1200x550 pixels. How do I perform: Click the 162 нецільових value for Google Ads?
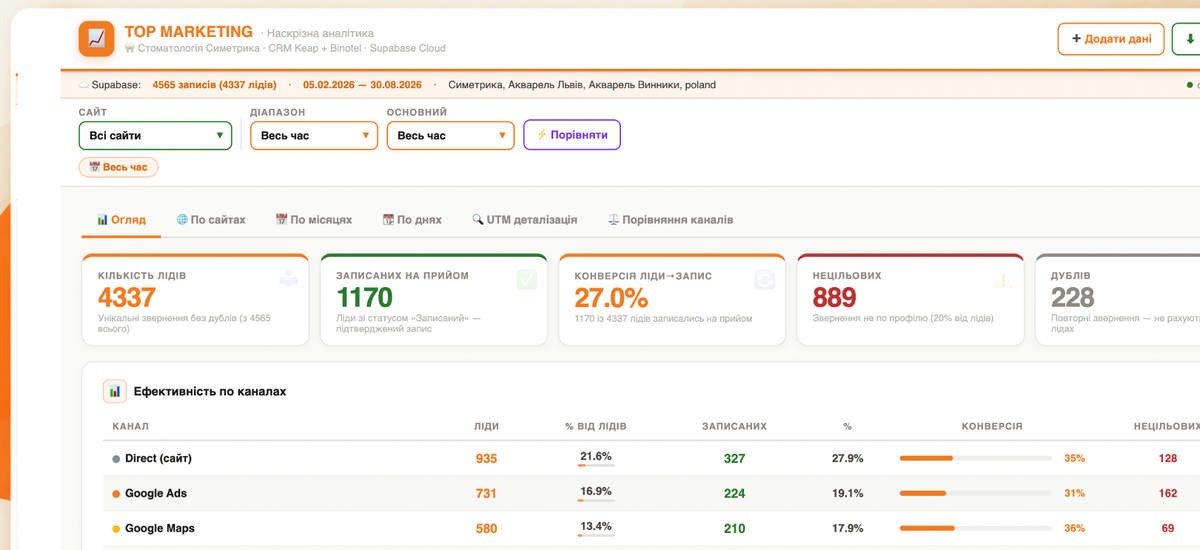coord(1168,494)
